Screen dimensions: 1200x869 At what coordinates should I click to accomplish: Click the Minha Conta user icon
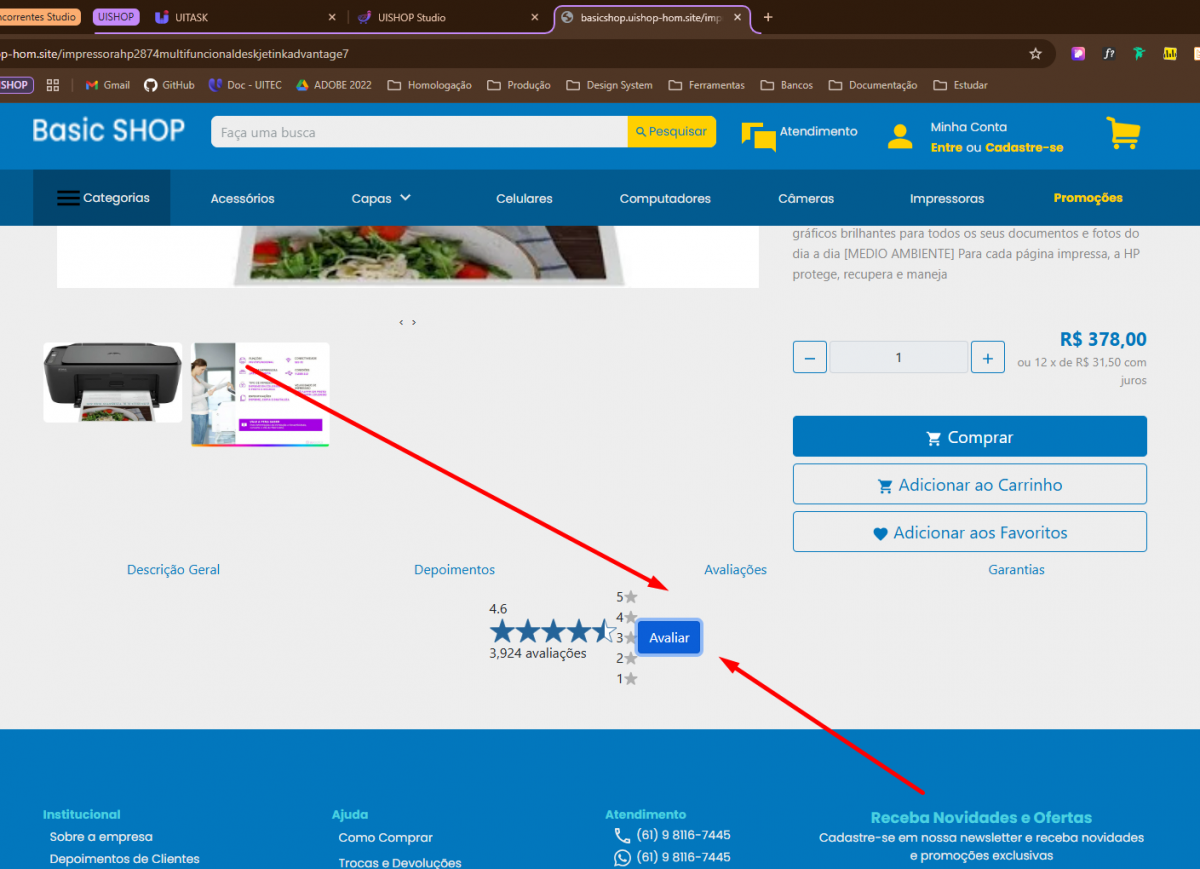click(x=900, y=136)
